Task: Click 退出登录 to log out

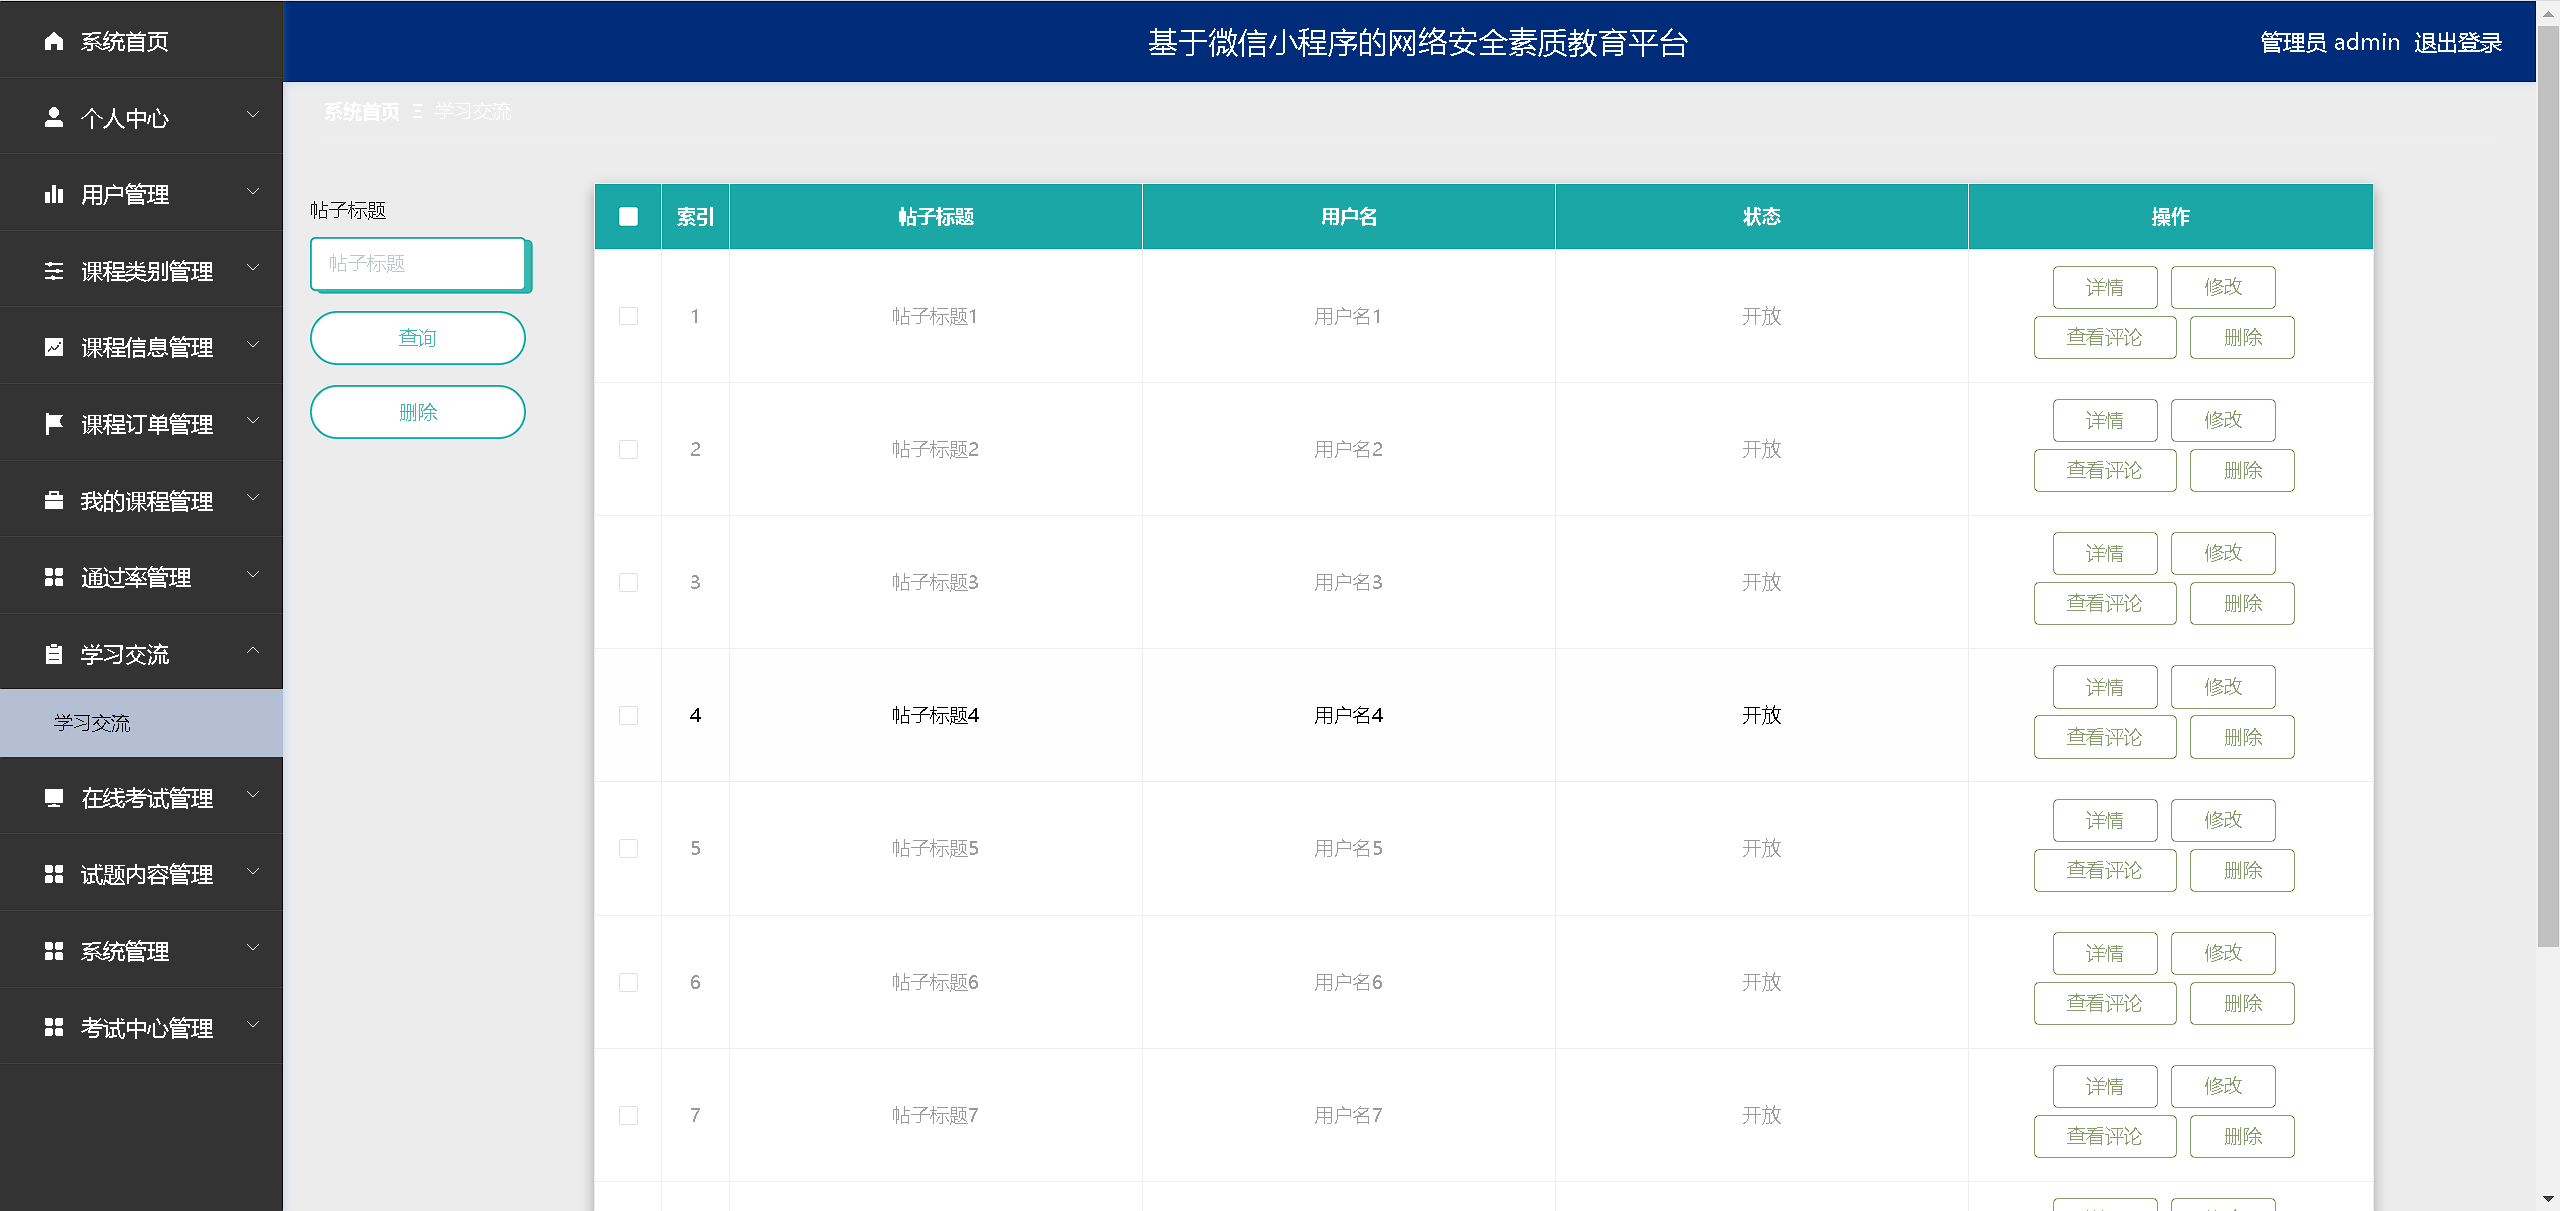Action: pyautogui.click(x=2457, y=42)
